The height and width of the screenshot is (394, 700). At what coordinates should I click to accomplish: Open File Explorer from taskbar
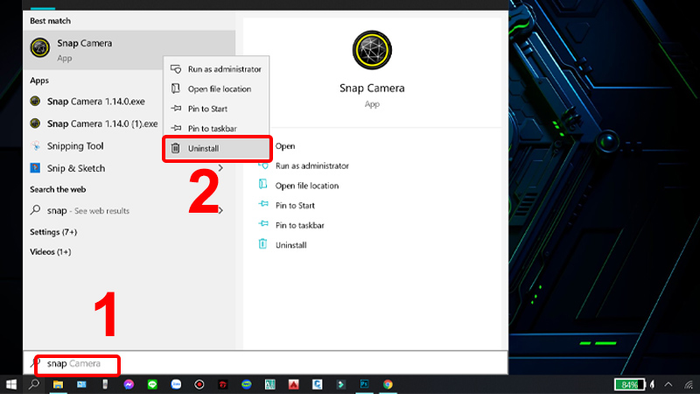tap(58, 384)
